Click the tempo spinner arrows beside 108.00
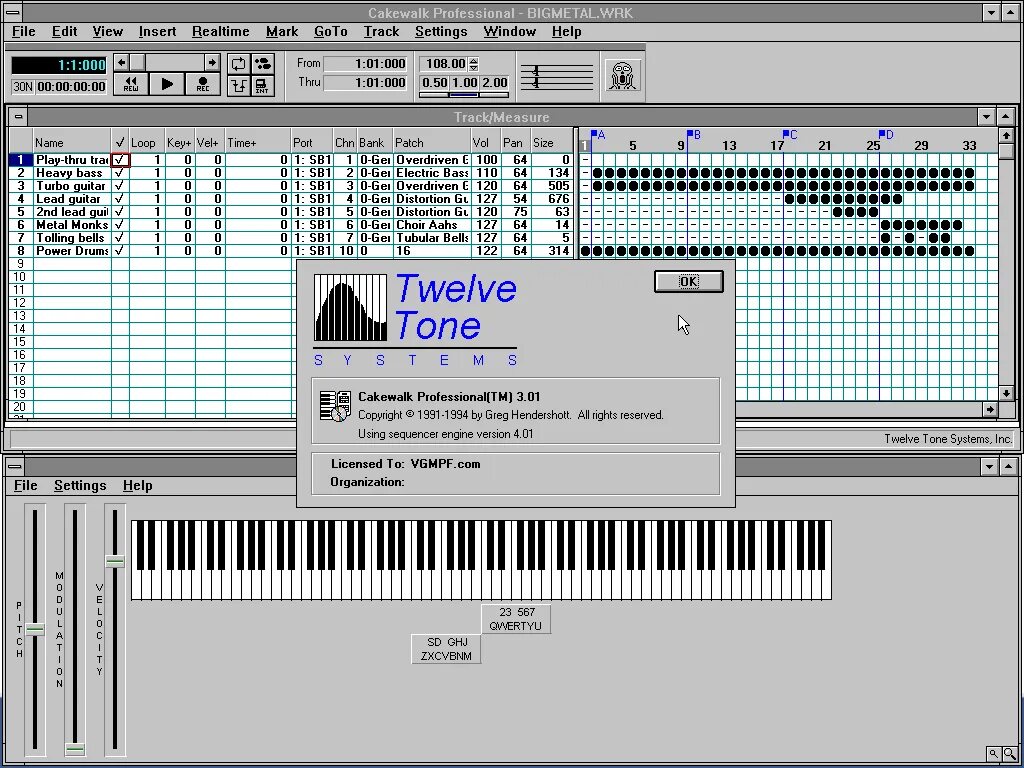 474,64
